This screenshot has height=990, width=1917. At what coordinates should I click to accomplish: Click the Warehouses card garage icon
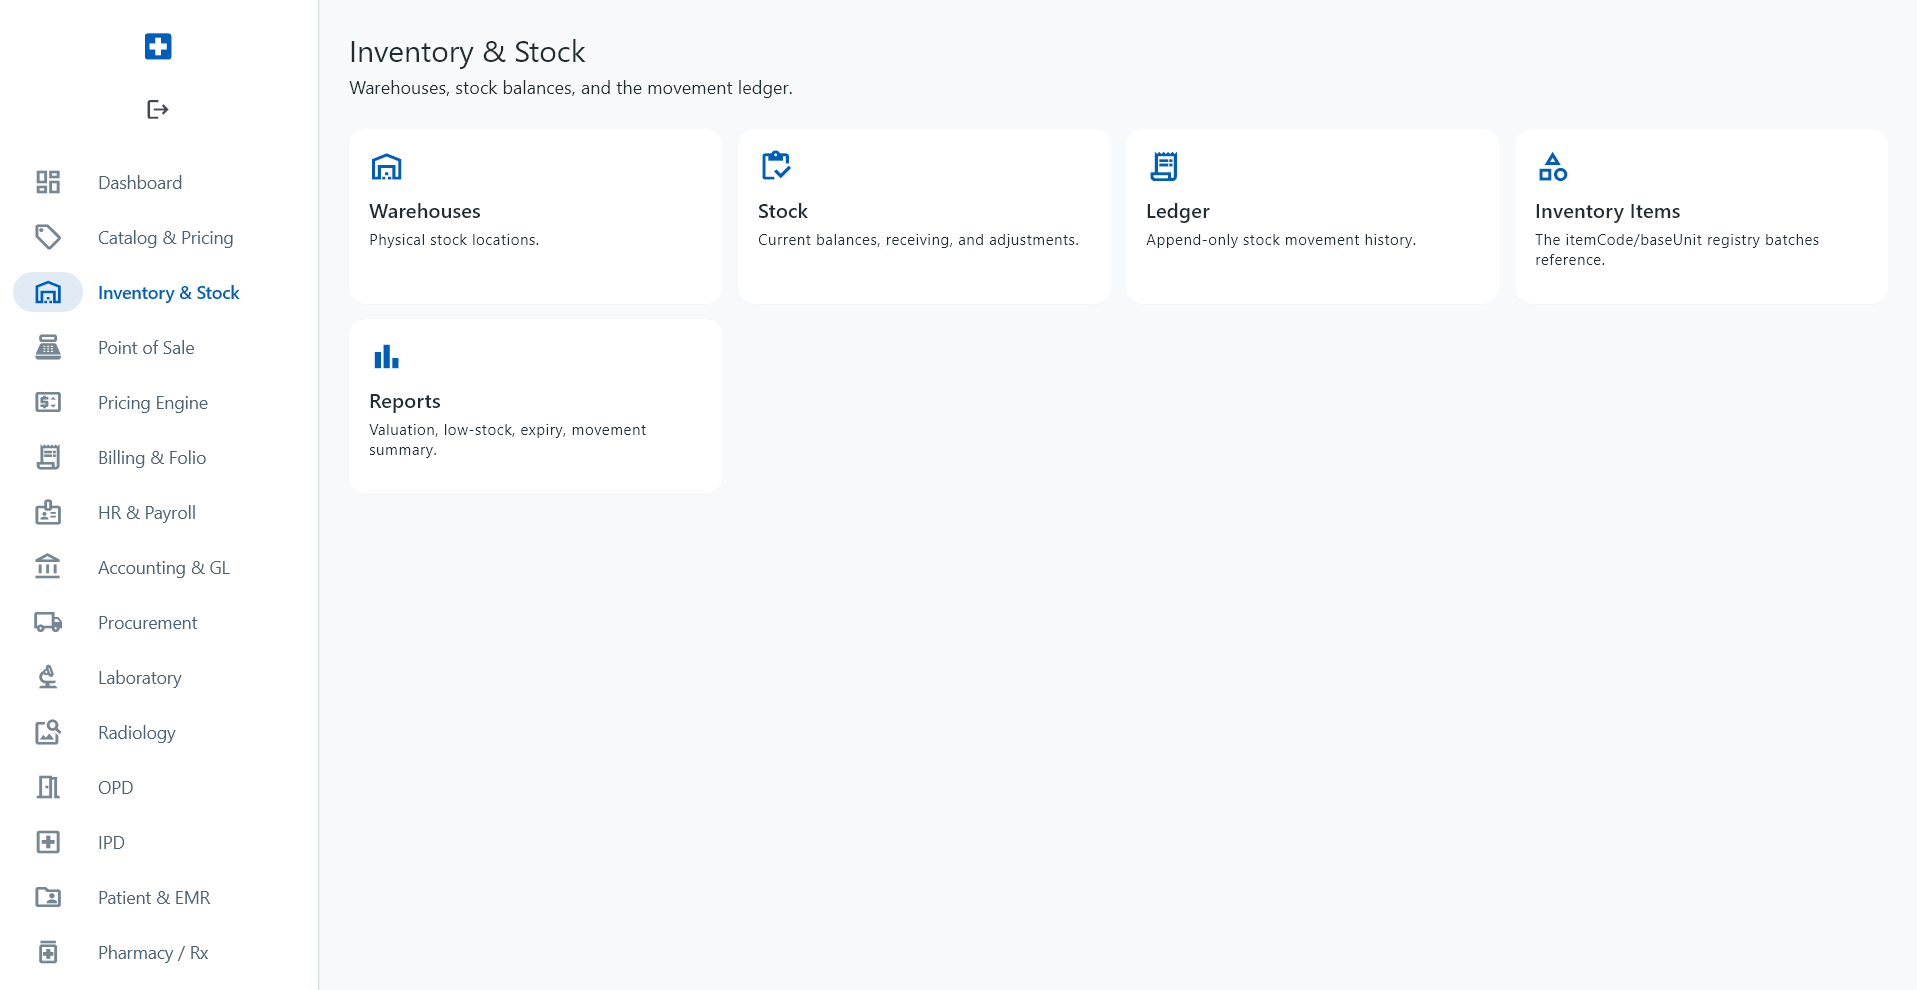pos(386,167)
